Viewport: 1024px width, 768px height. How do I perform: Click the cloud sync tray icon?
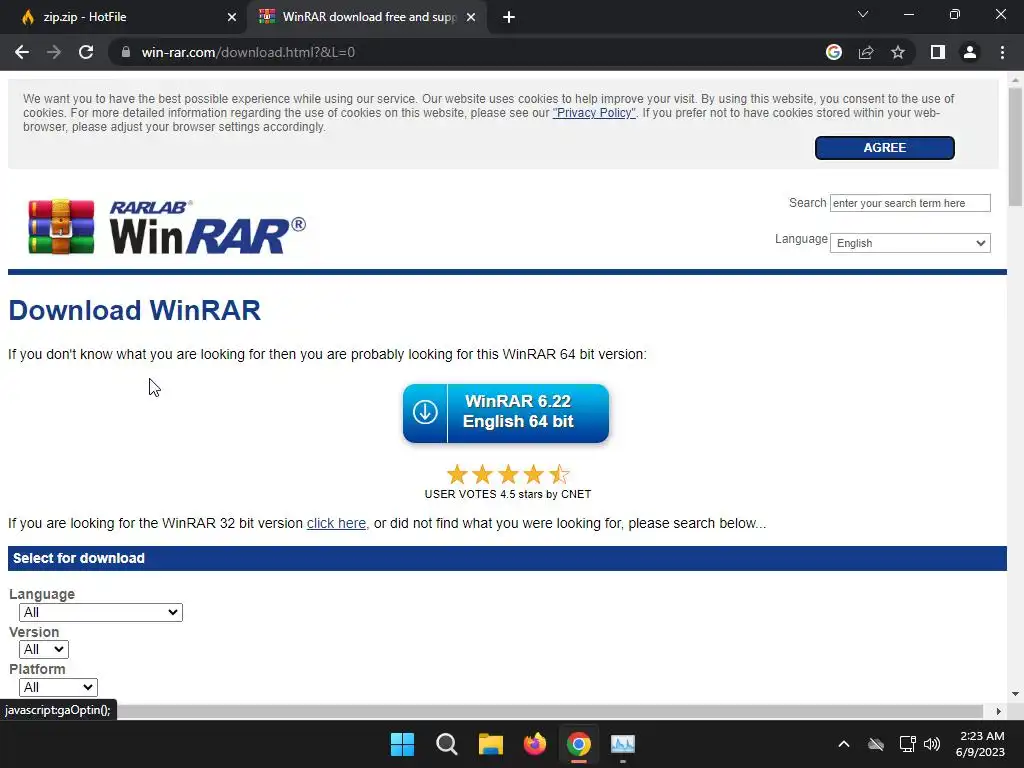[876, 744]
